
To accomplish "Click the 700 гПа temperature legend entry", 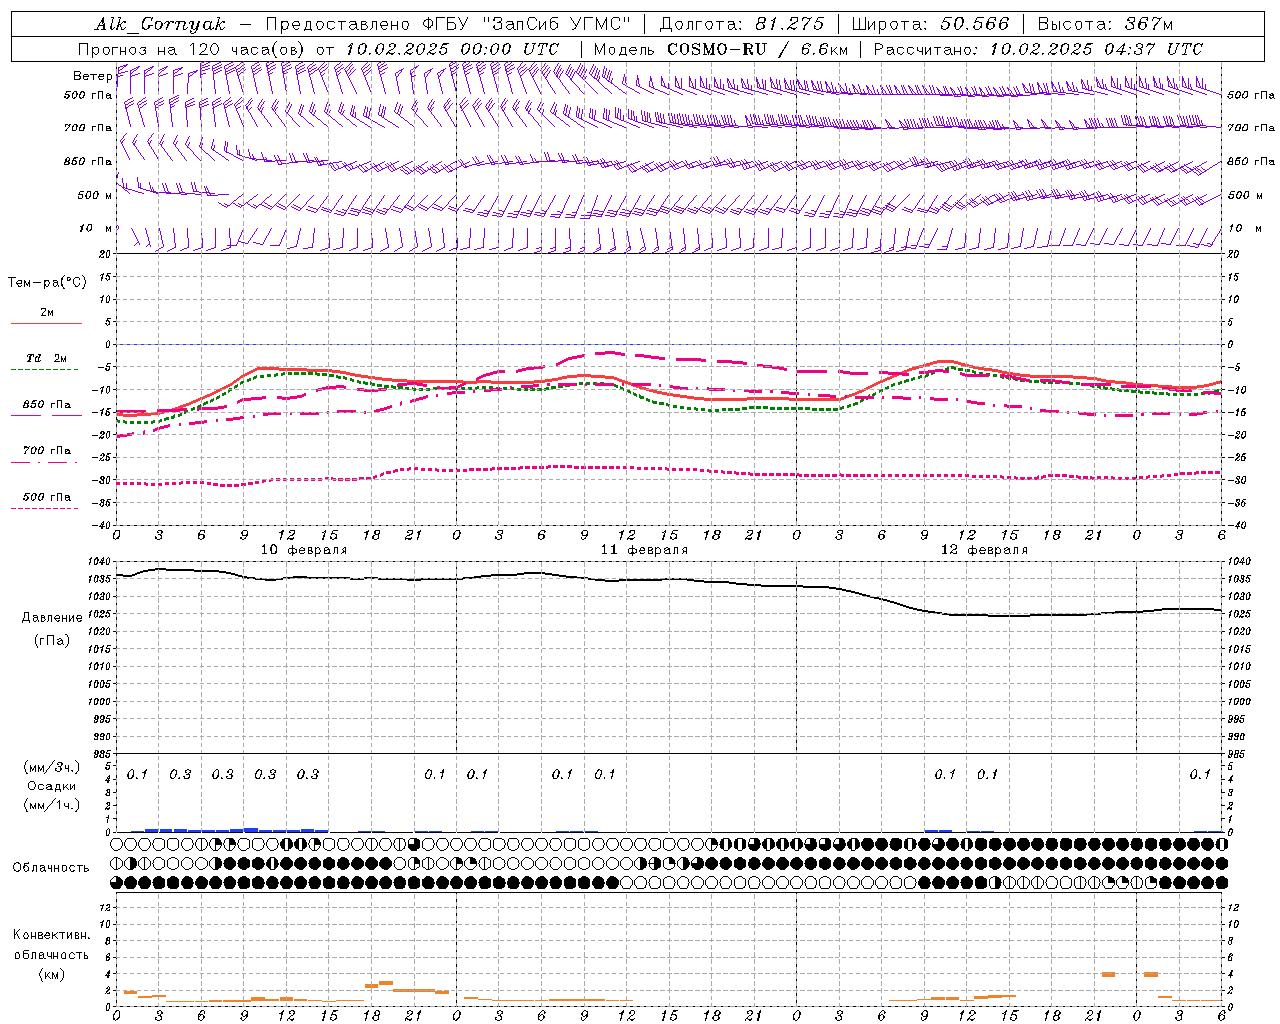I will [47, 450].
